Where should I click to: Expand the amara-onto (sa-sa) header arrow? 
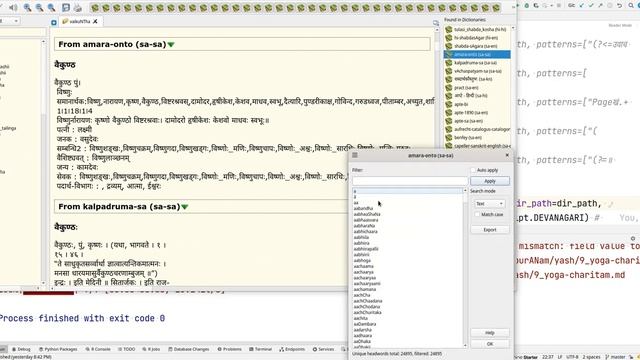pos(171,44)
